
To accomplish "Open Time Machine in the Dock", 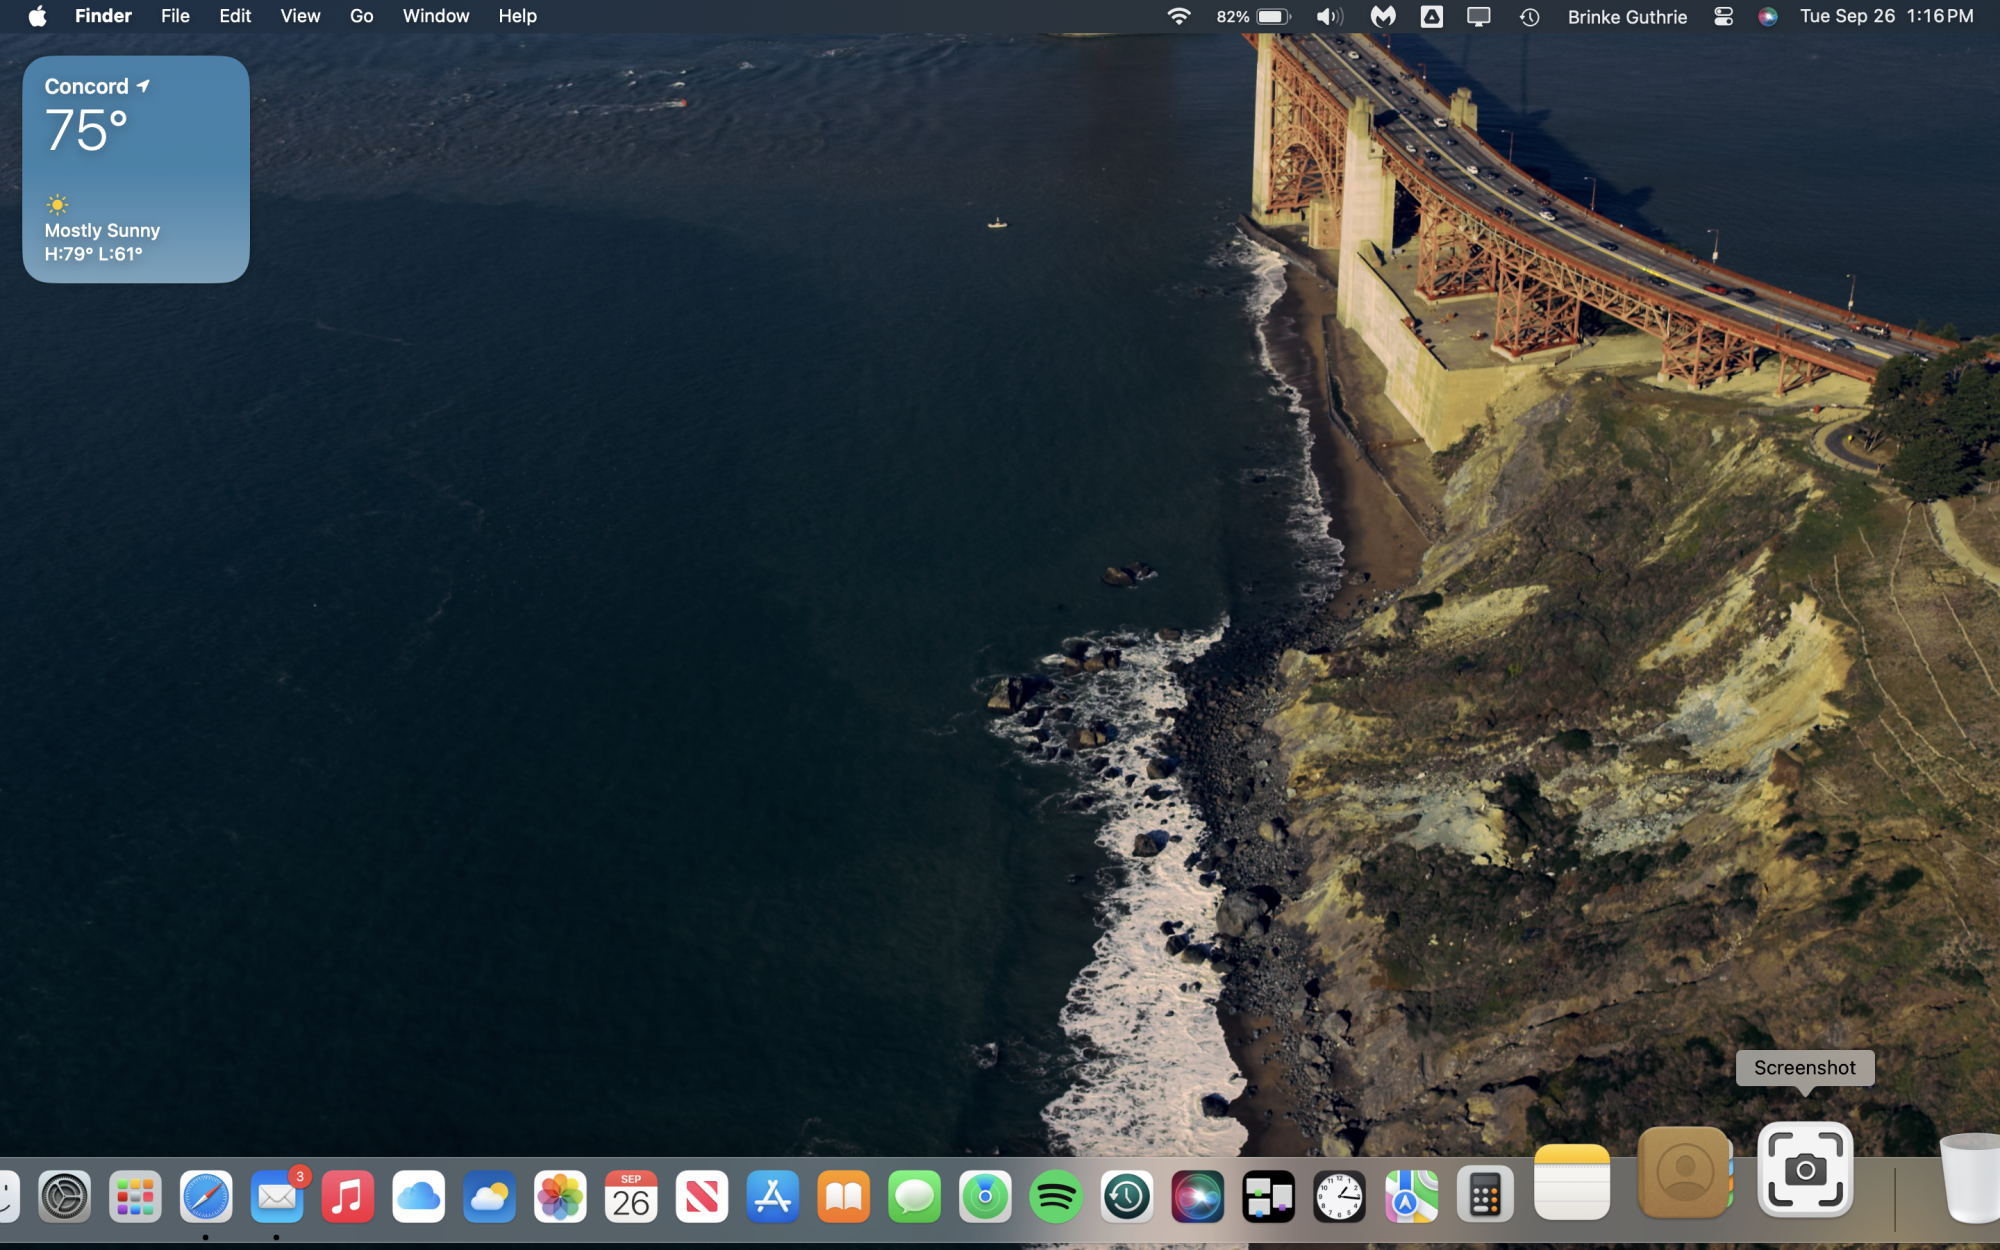I will click(x=1127, y=1196).
